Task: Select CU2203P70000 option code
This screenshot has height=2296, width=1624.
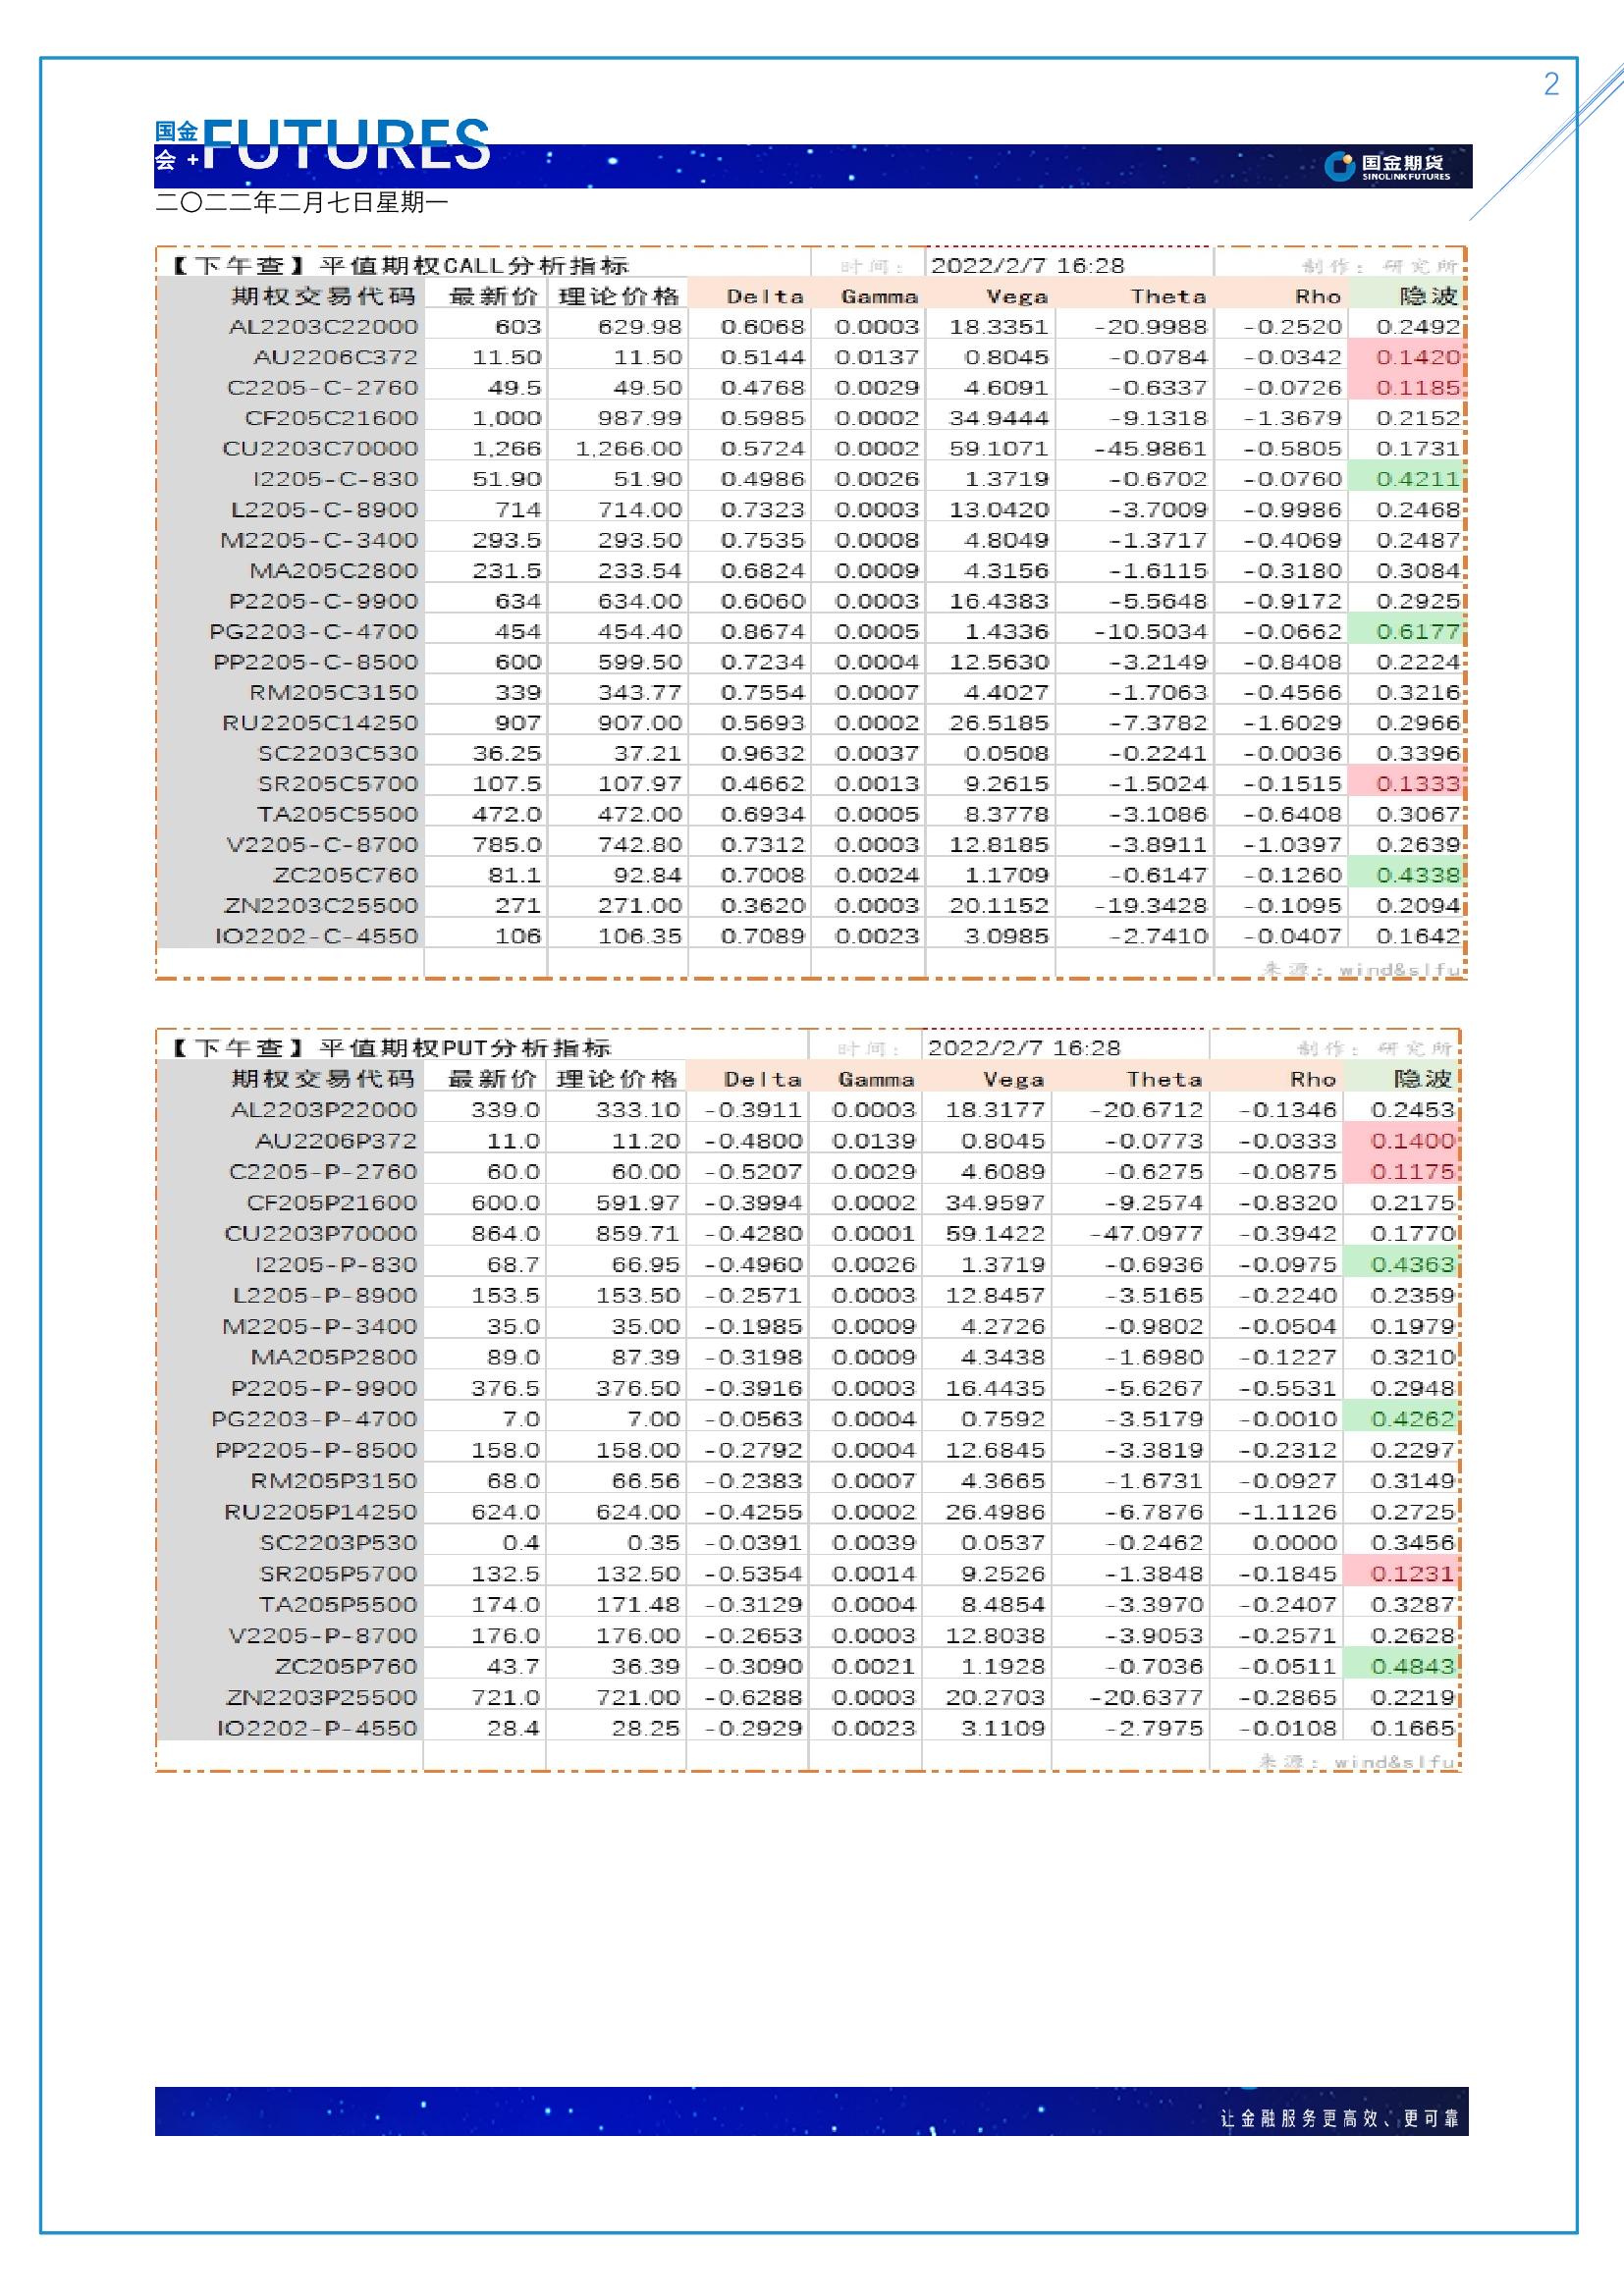Action: (x=321, y=1234)
